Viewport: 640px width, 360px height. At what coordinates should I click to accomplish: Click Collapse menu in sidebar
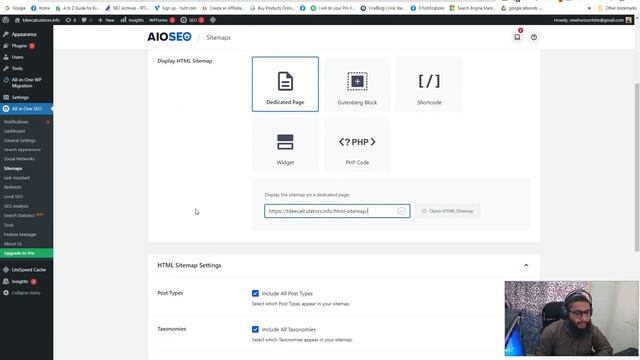[x=27, y=293]
